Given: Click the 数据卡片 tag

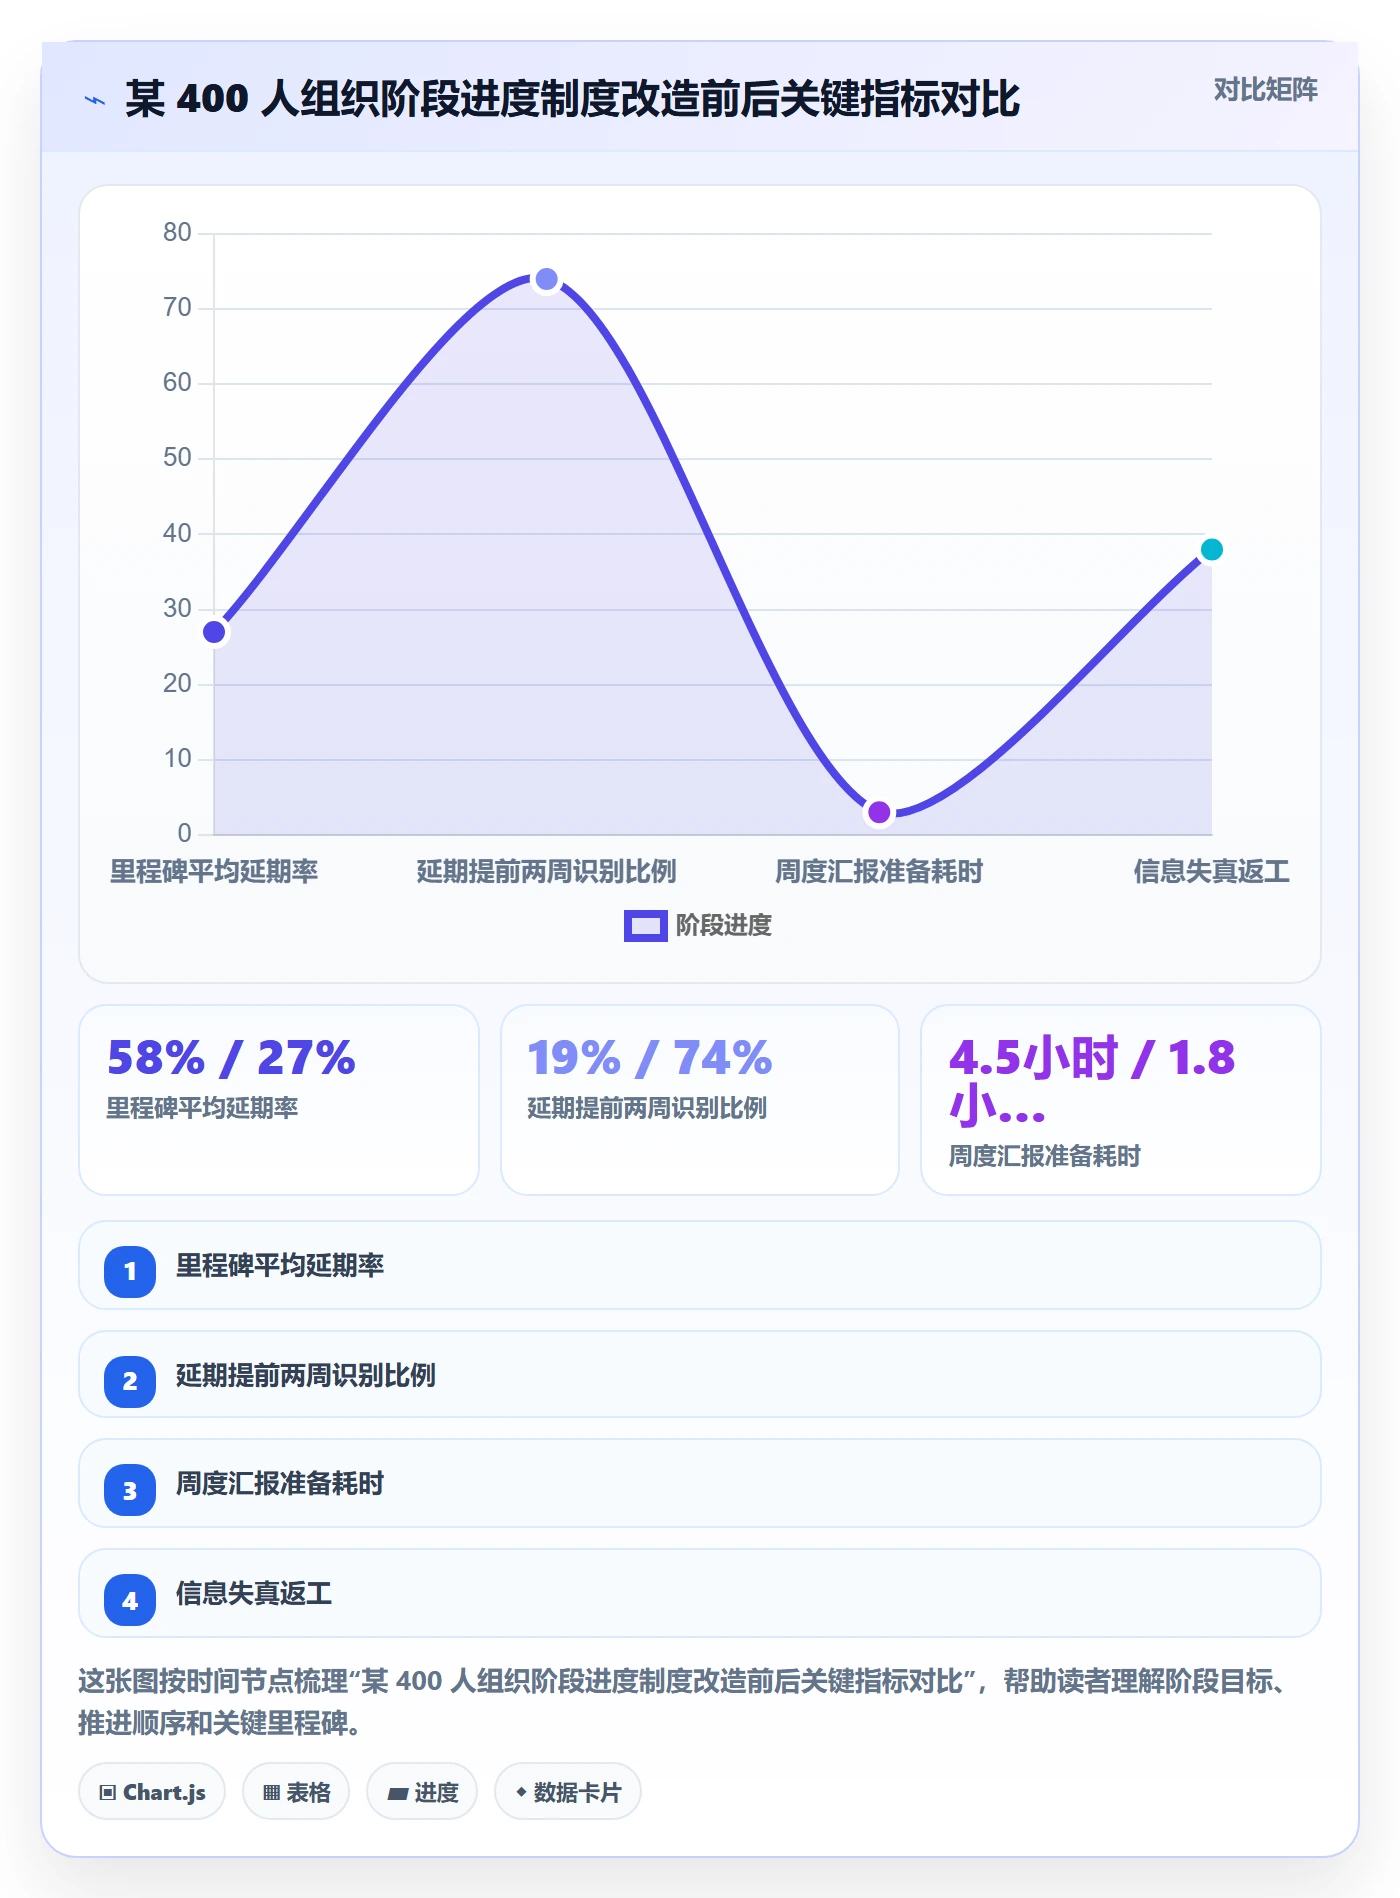Looking at the screenshot, I should 568,1792.
